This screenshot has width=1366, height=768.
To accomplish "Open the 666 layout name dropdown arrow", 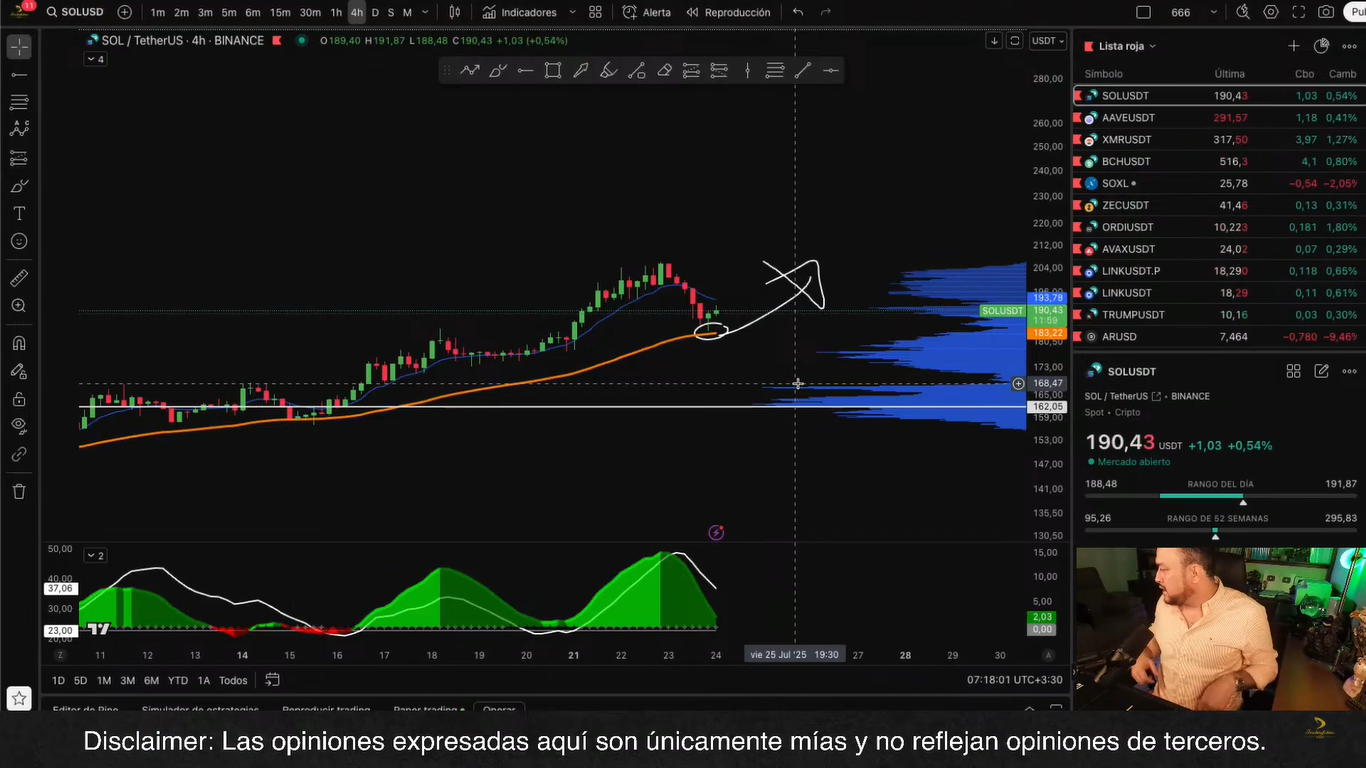I will (1214, 12).
